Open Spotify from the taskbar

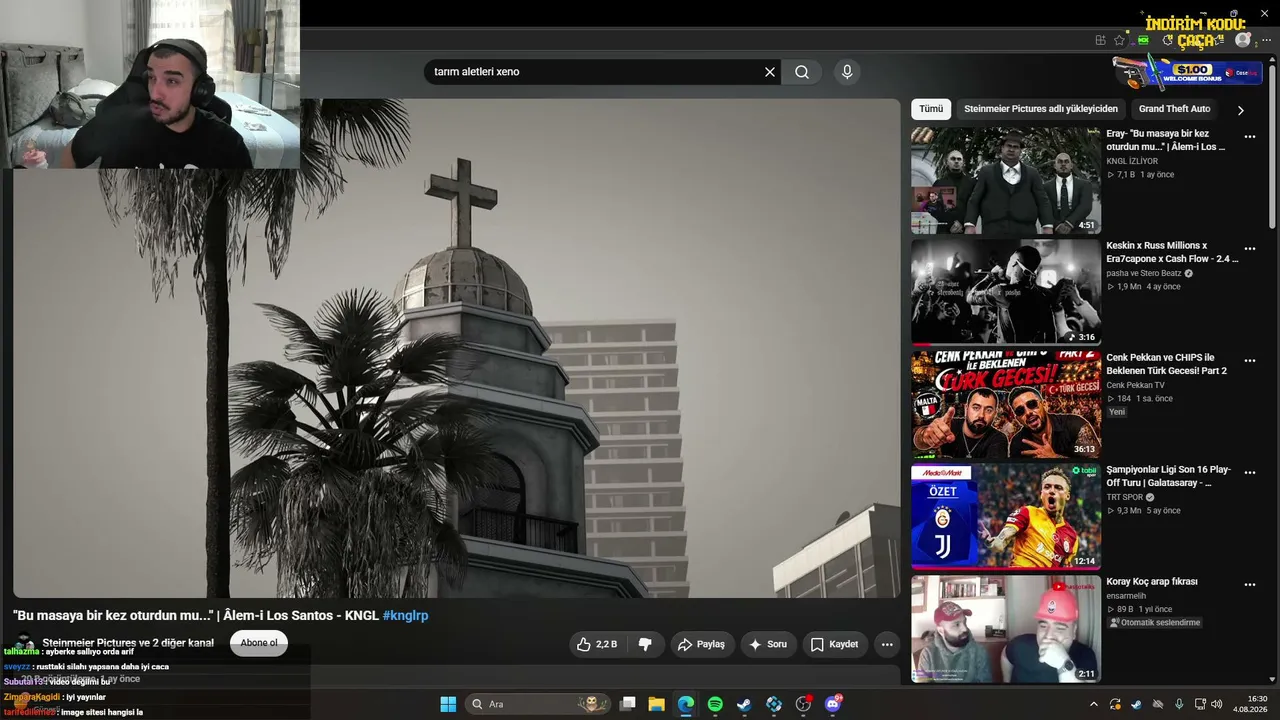(715, 704)
